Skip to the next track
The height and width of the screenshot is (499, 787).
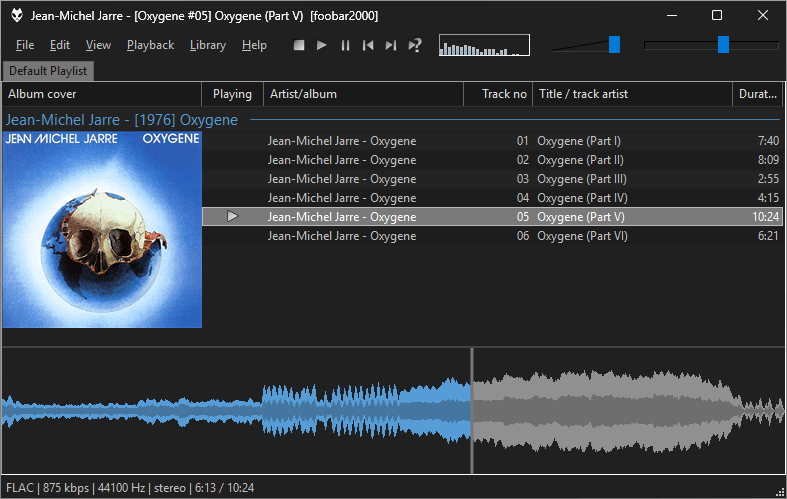point(391,45)
